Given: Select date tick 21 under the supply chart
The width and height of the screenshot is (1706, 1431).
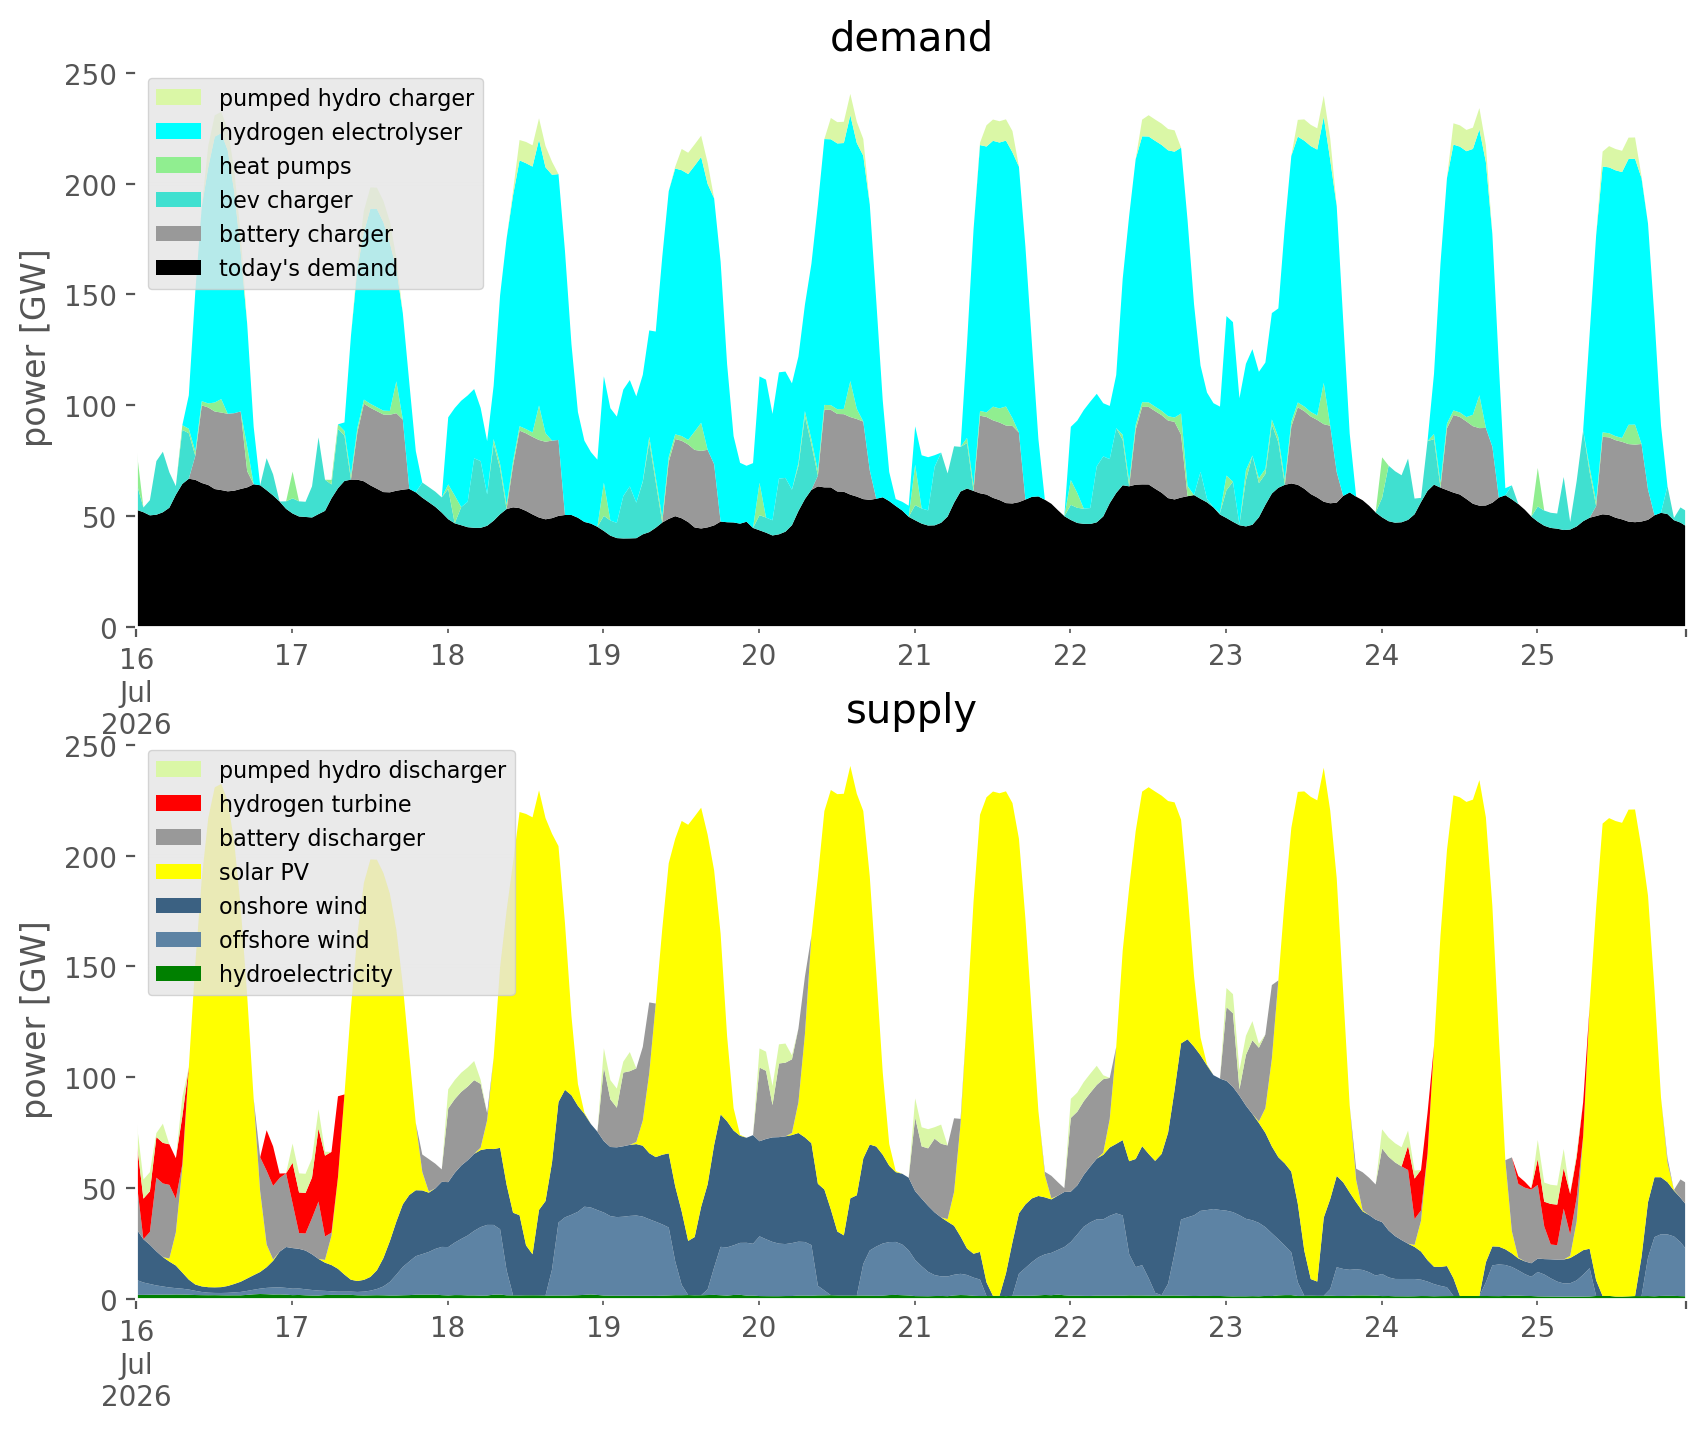Looking at the screenshot, I should 914,1328.
